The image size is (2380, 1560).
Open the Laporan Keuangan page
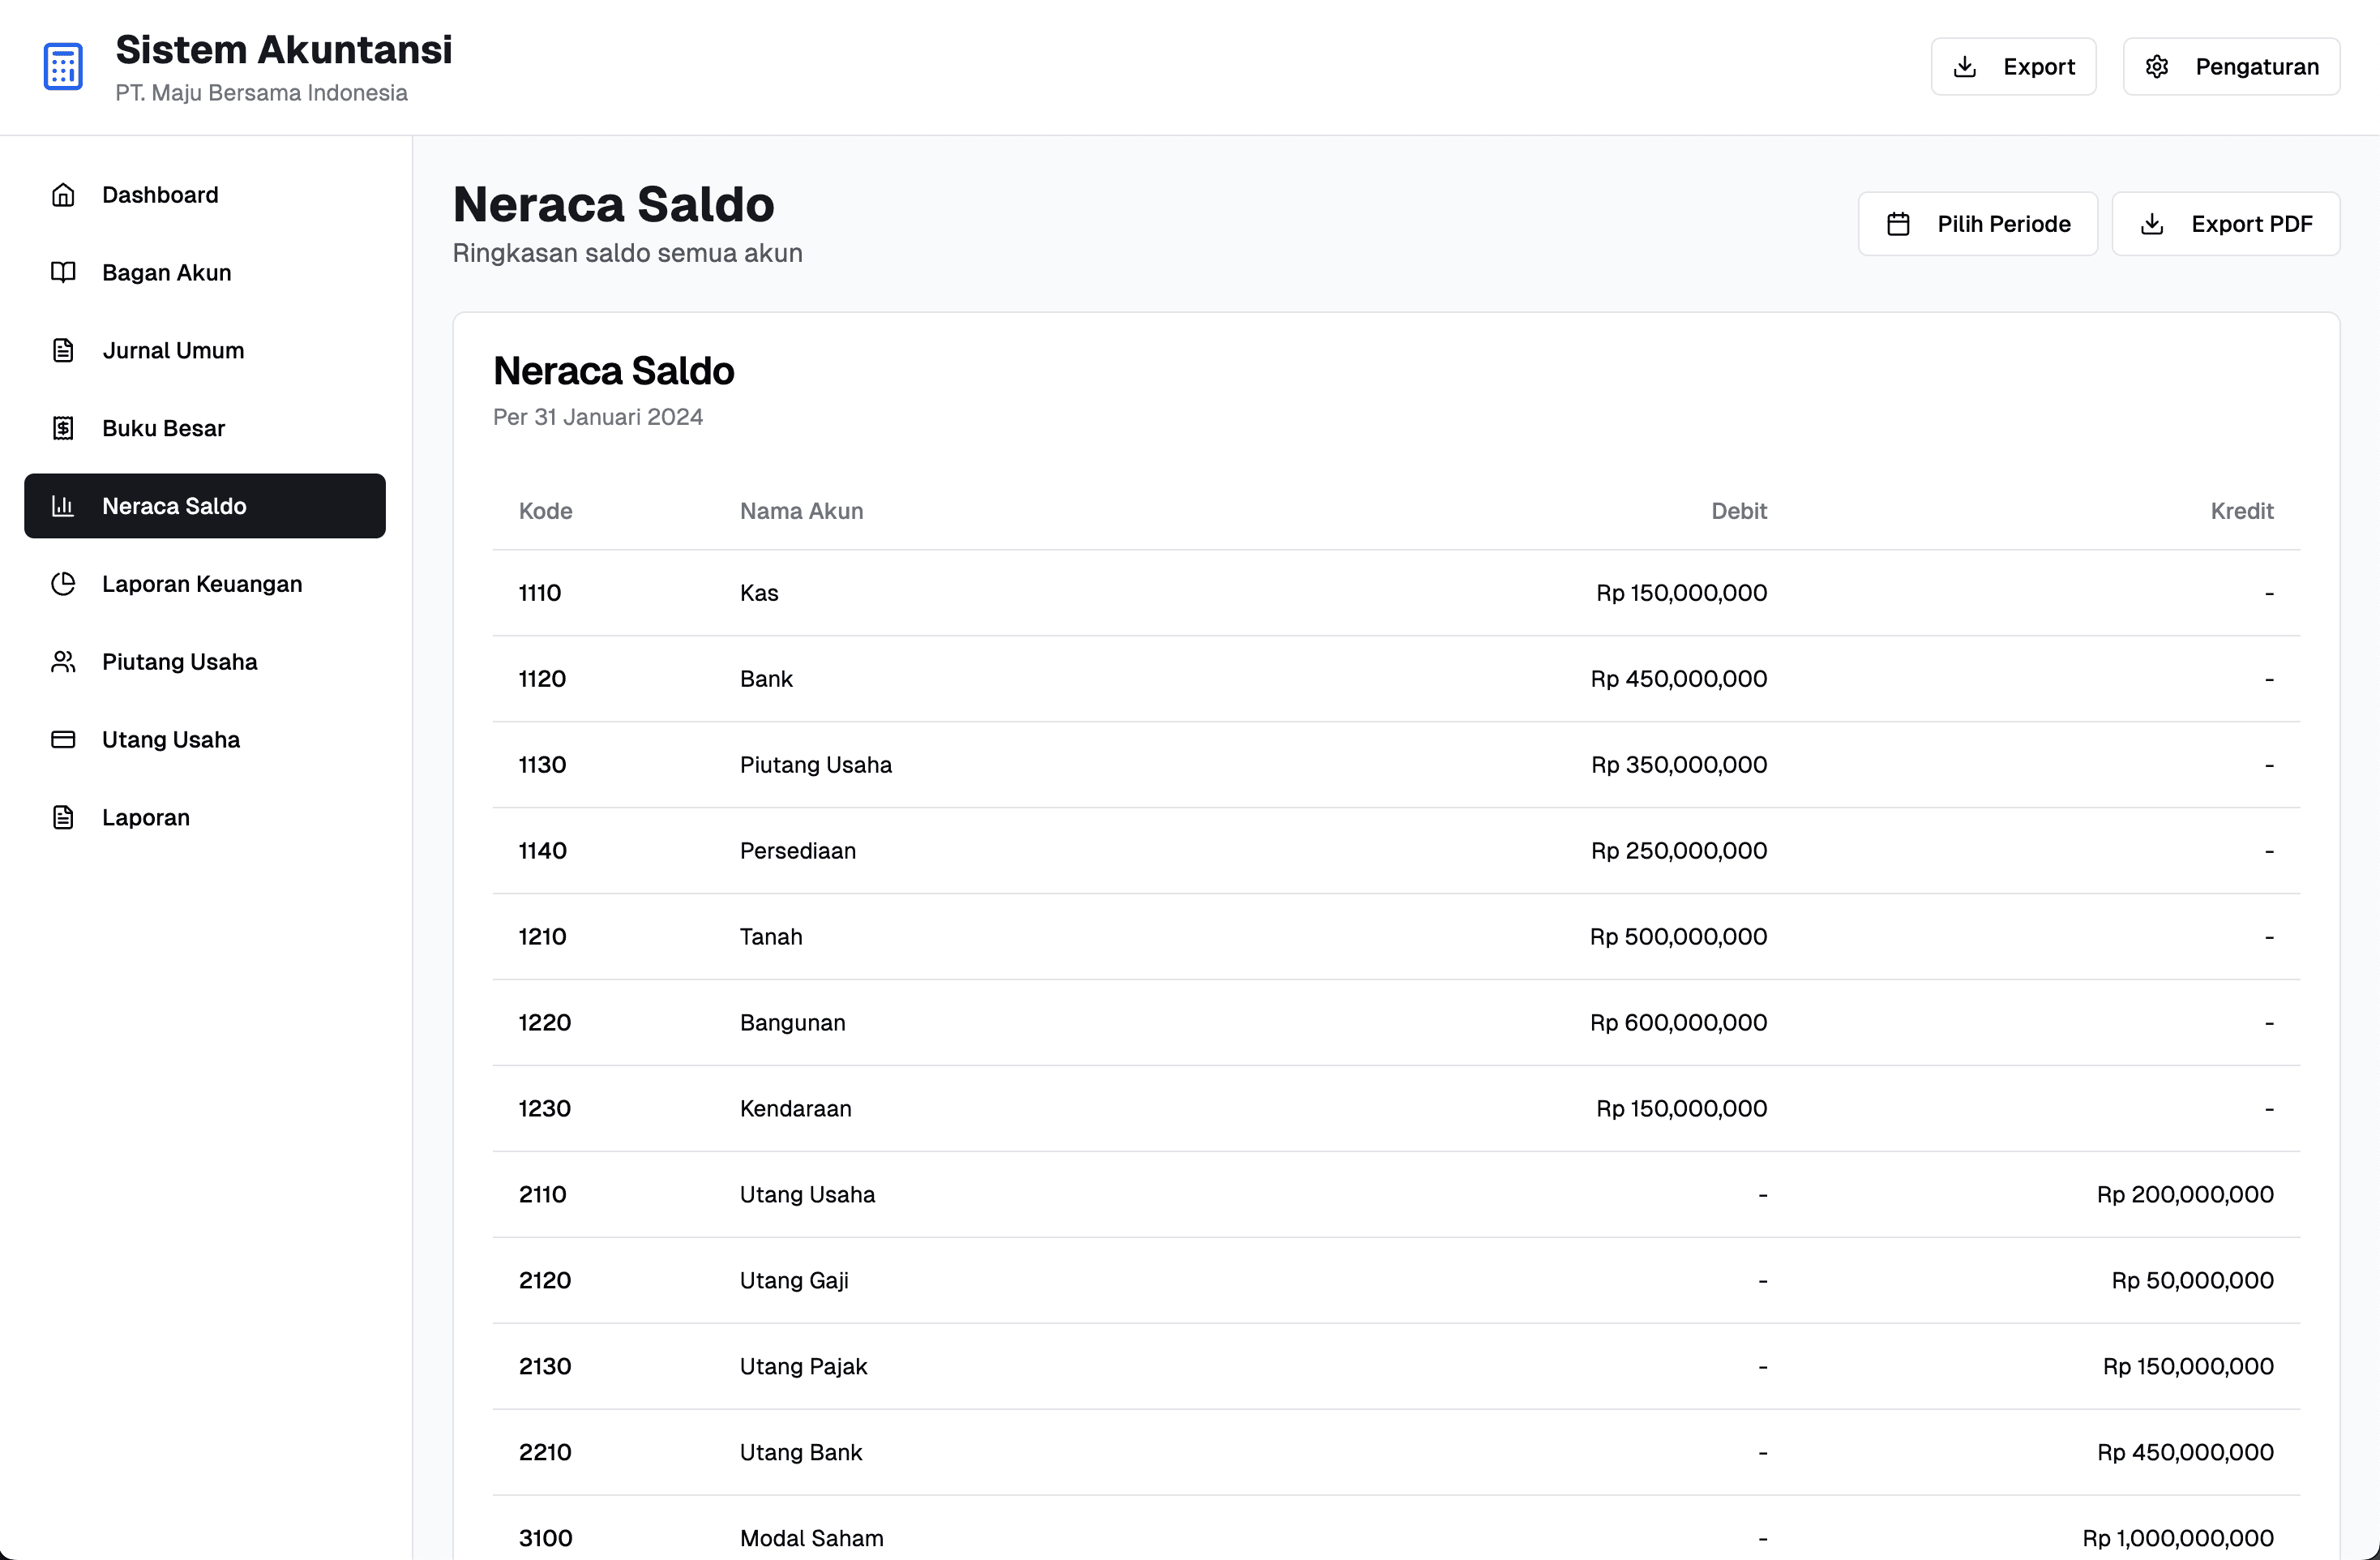pos(205,584)
